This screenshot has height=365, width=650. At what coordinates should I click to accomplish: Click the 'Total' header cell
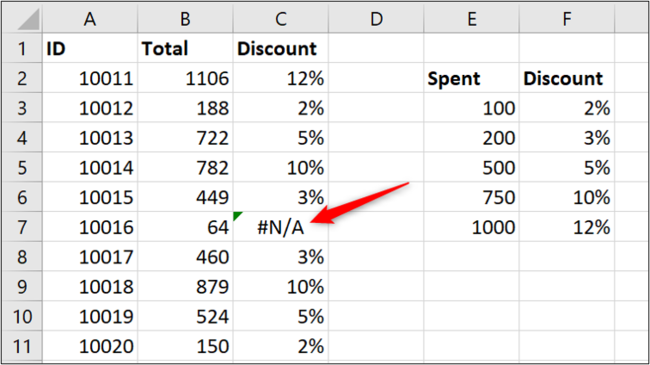(x=185, y=48)
